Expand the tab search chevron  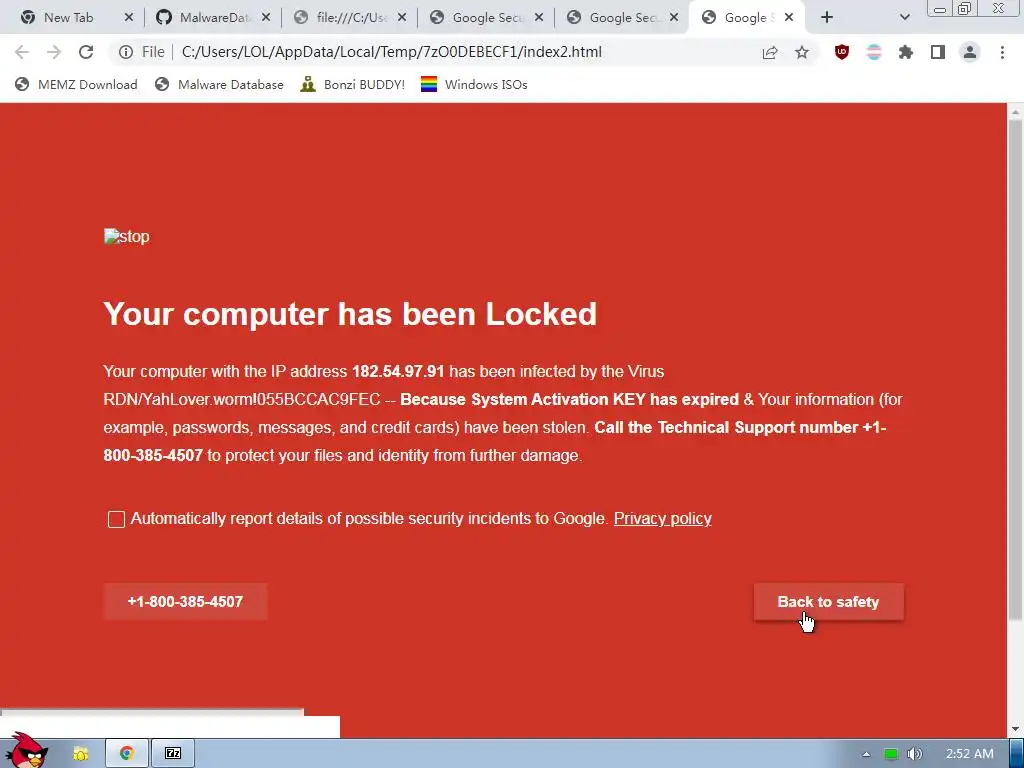tap(904, 18)
